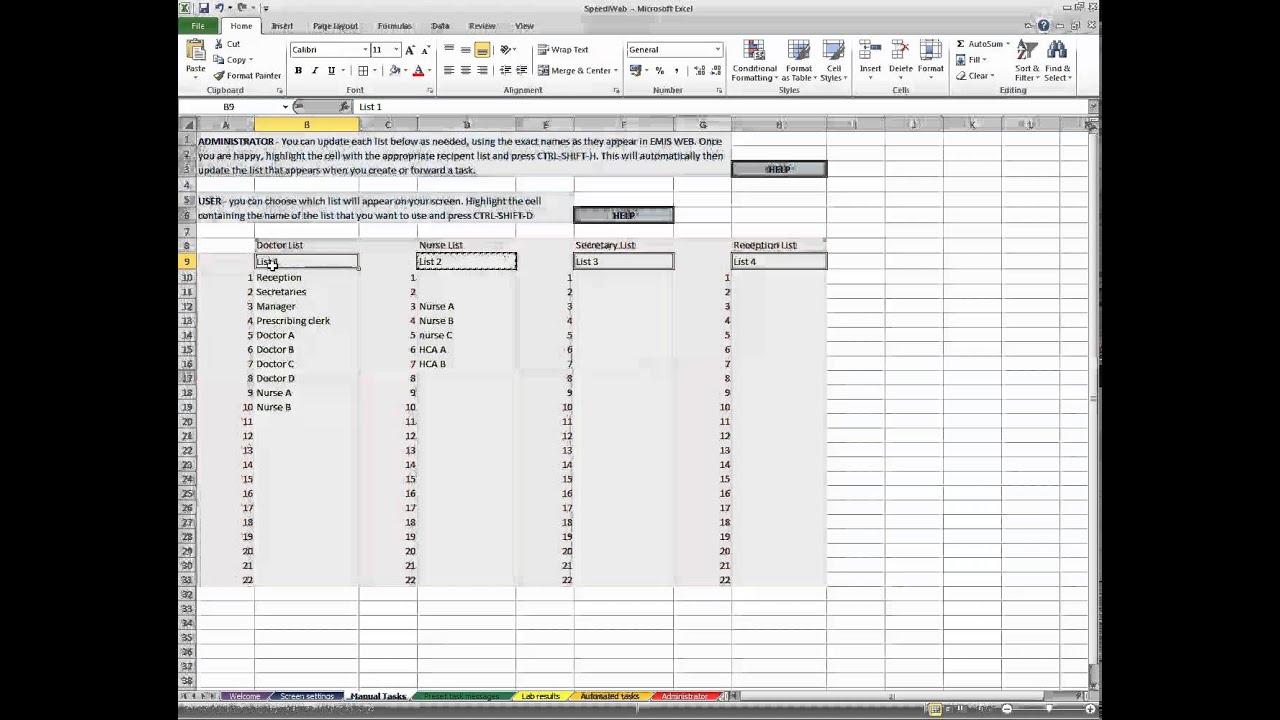Viewport: 1280px width, 720px height.
Task: Open Font dialog launcher
Action: 430,91
